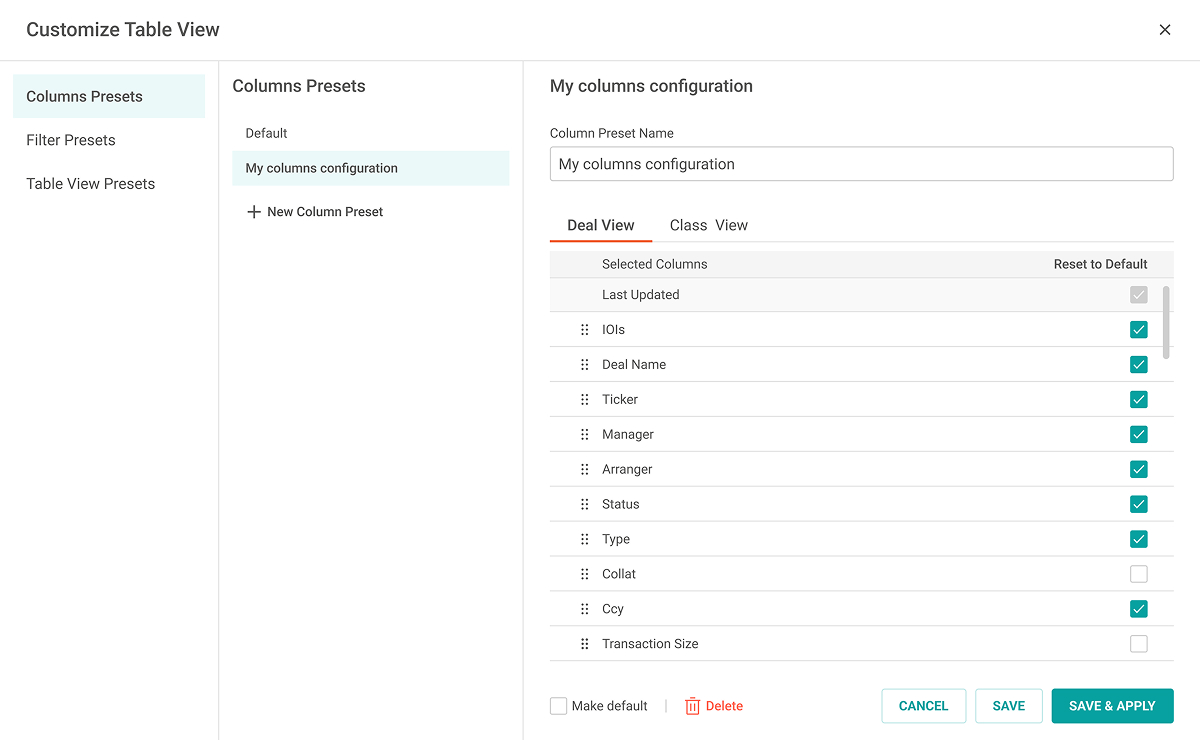Click the drag handle for IOIs row
Image resolution: width=1200 pixels, height=740 pixels.
coord(585,330)
